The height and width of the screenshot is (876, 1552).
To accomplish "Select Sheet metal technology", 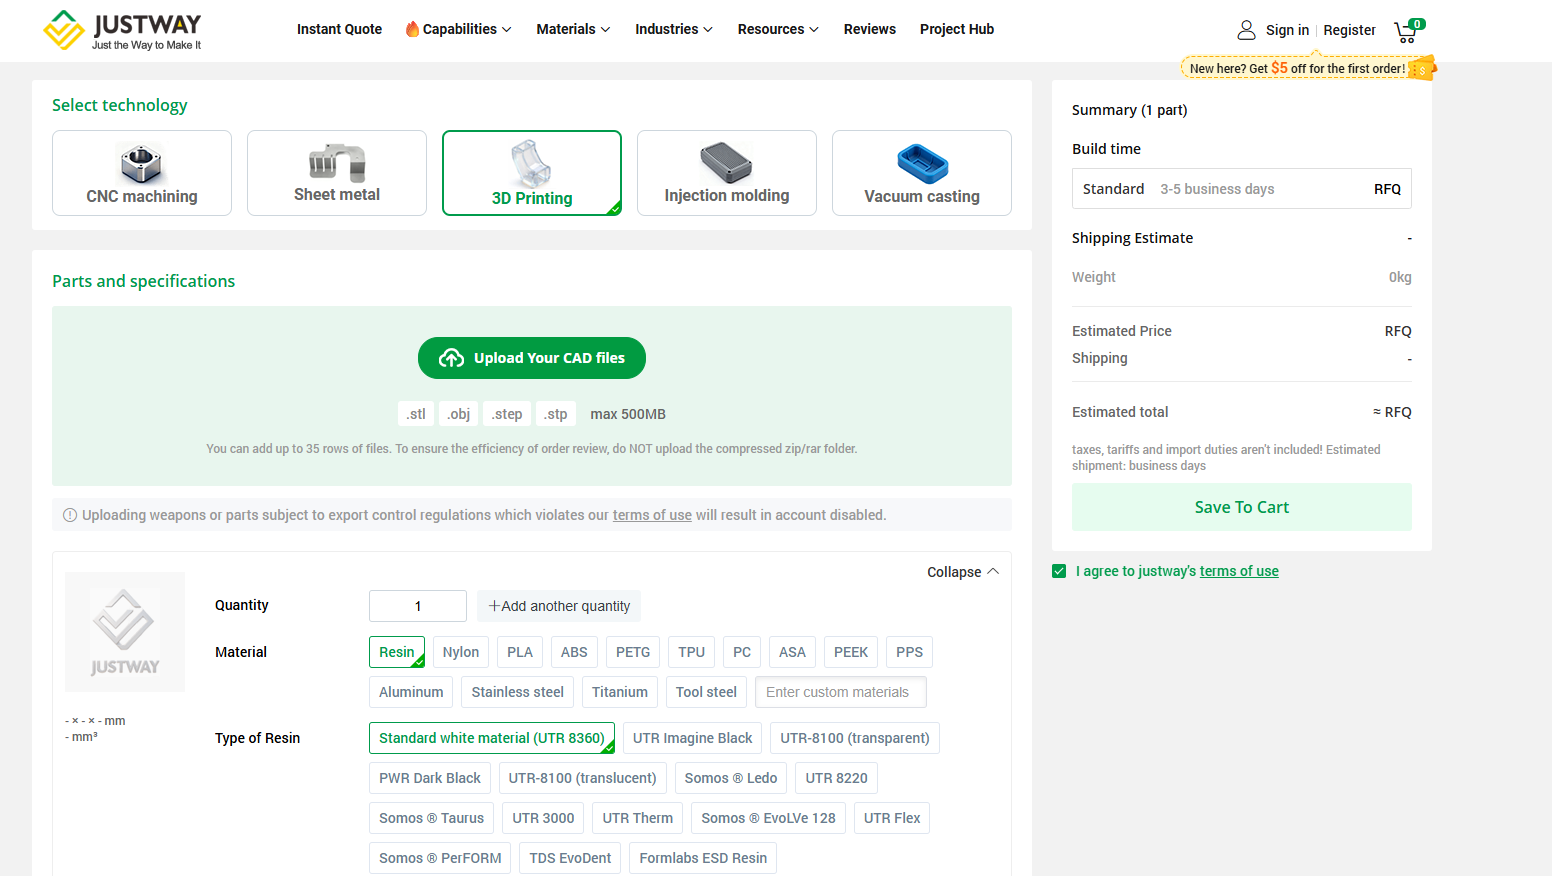I will pyautogui.click(x=337, y=173).
